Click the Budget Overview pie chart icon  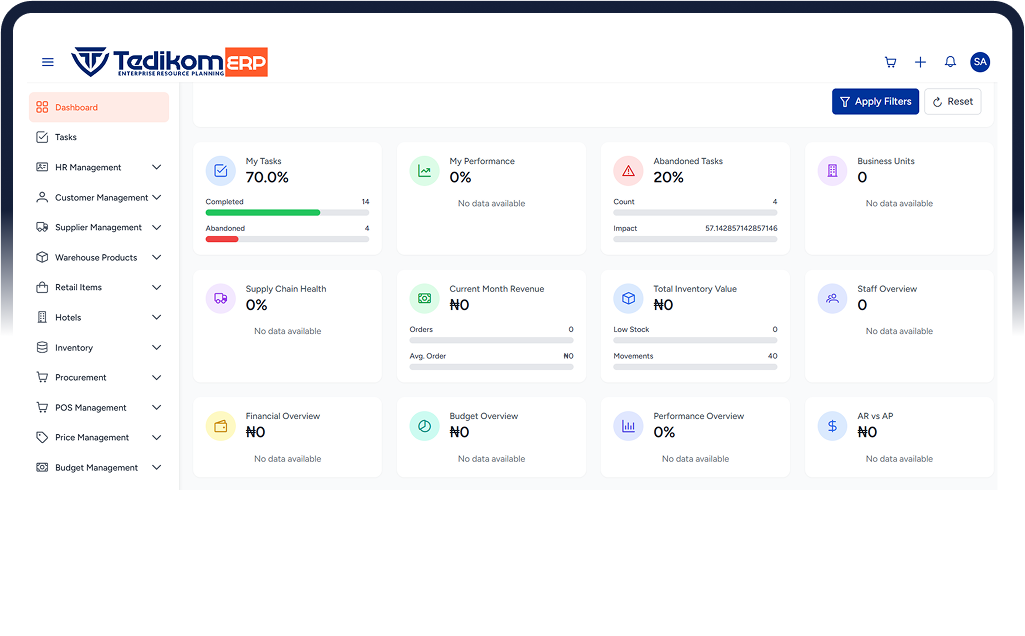pos(424,426)
